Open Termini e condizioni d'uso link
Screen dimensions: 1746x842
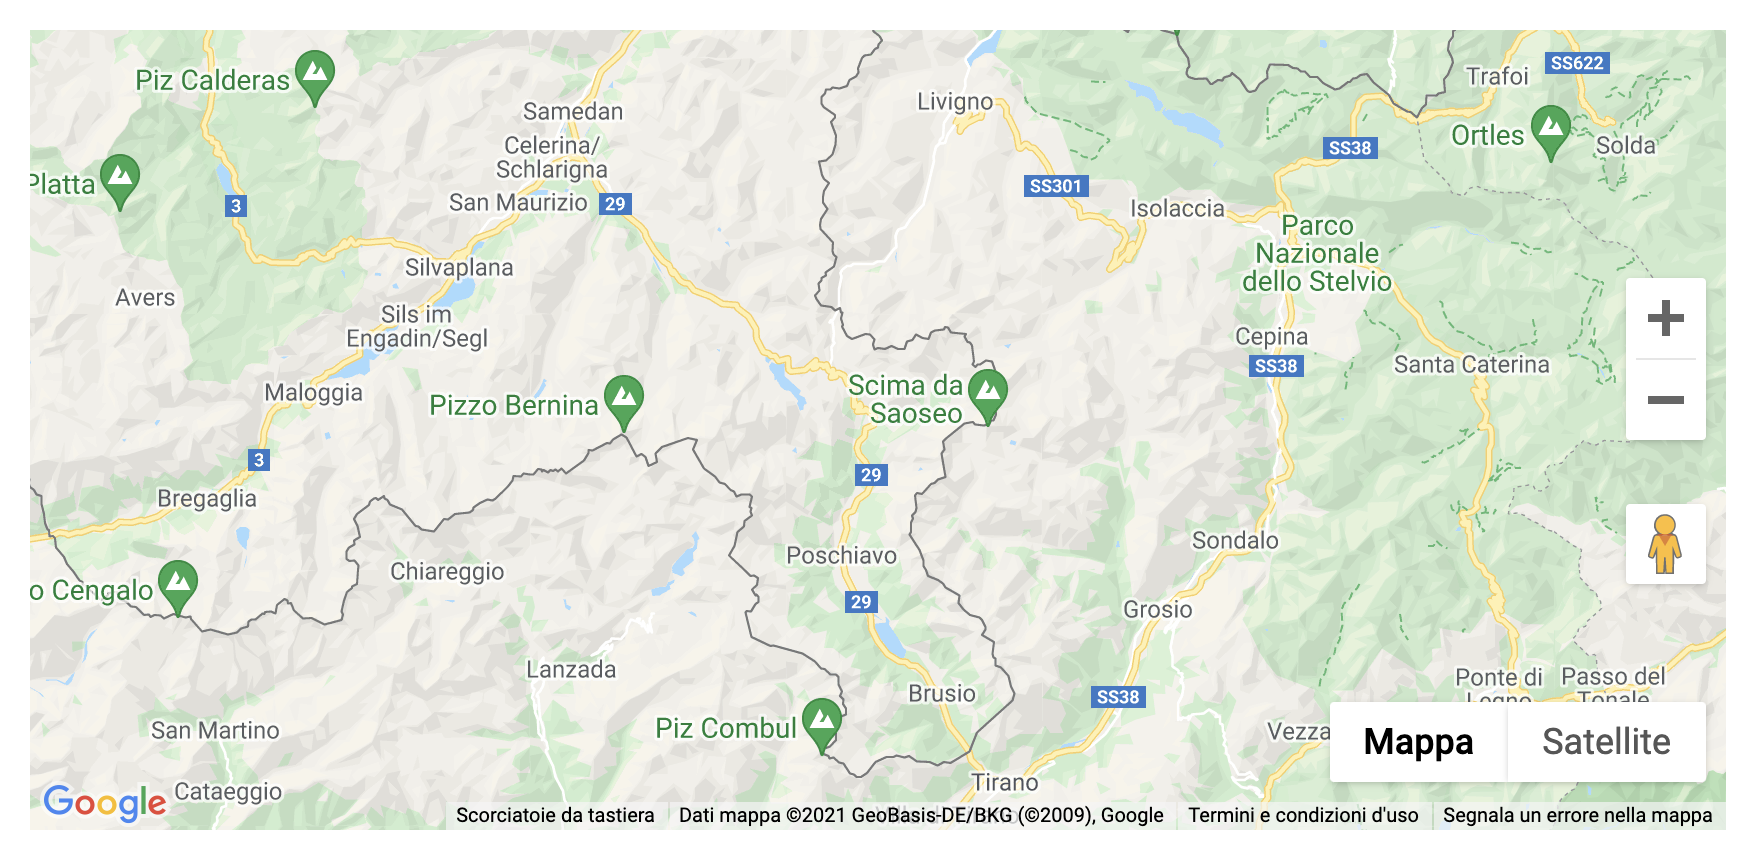pyautogui.click(x=1303, y=815)
